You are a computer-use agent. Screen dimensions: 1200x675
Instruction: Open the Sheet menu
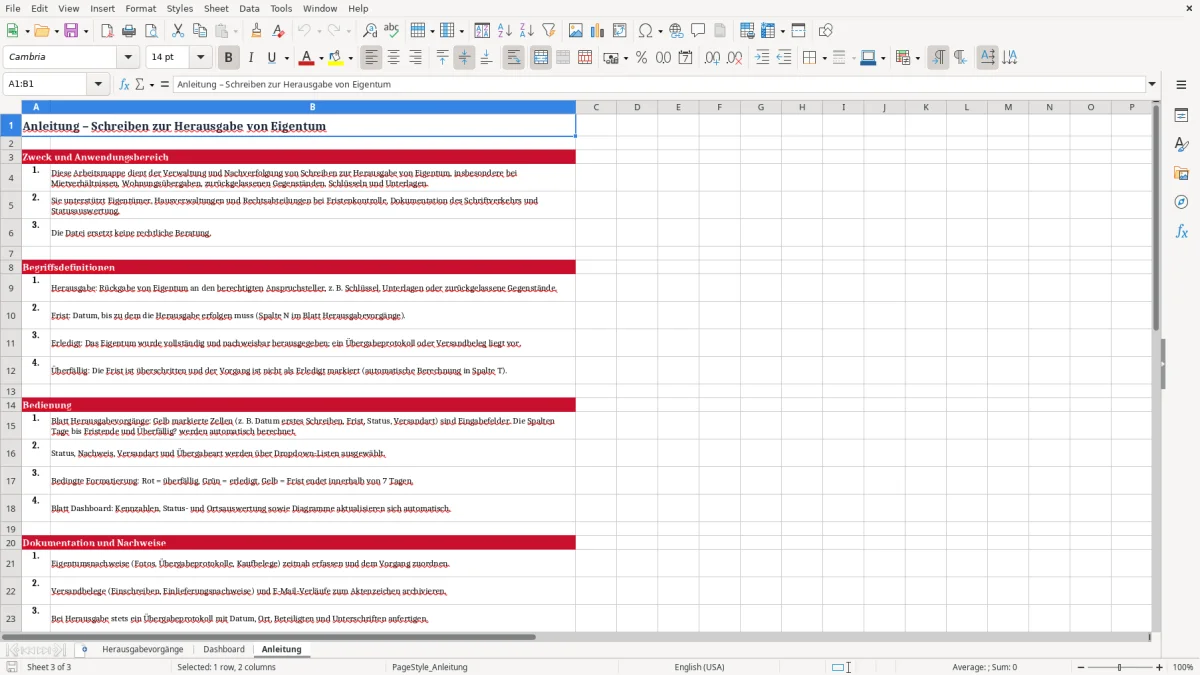[216, 8]
